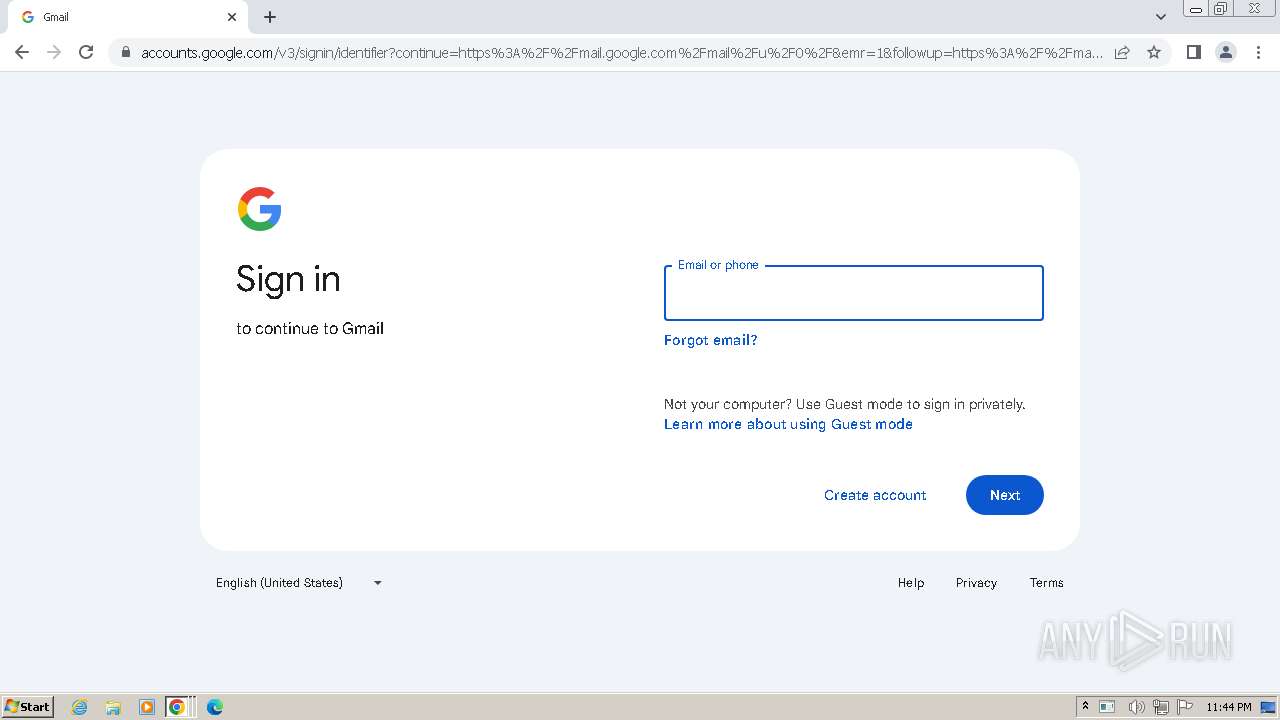Open the Privacy link
This screenshot has height=720, width=1280.
(976, 583)
